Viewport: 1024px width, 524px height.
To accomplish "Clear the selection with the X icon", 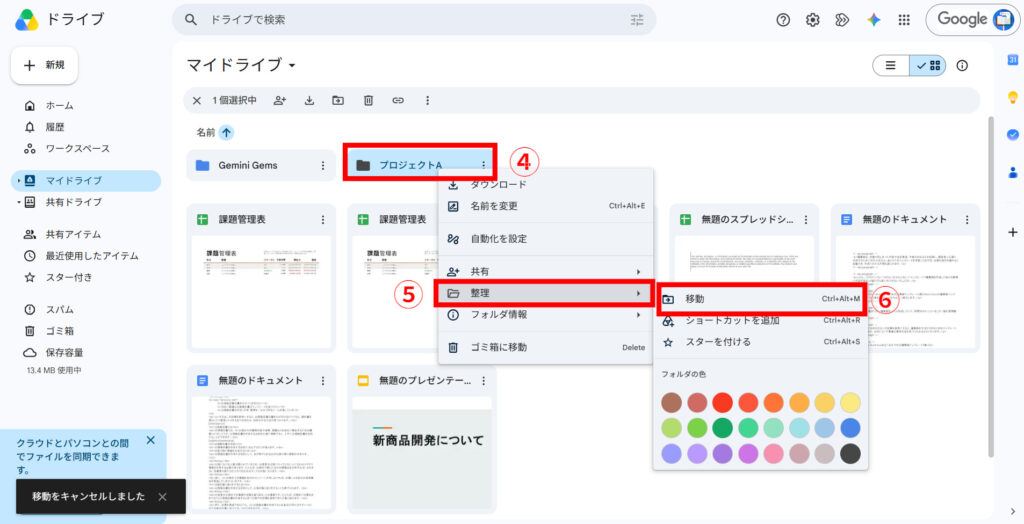I will pos(197,101).
